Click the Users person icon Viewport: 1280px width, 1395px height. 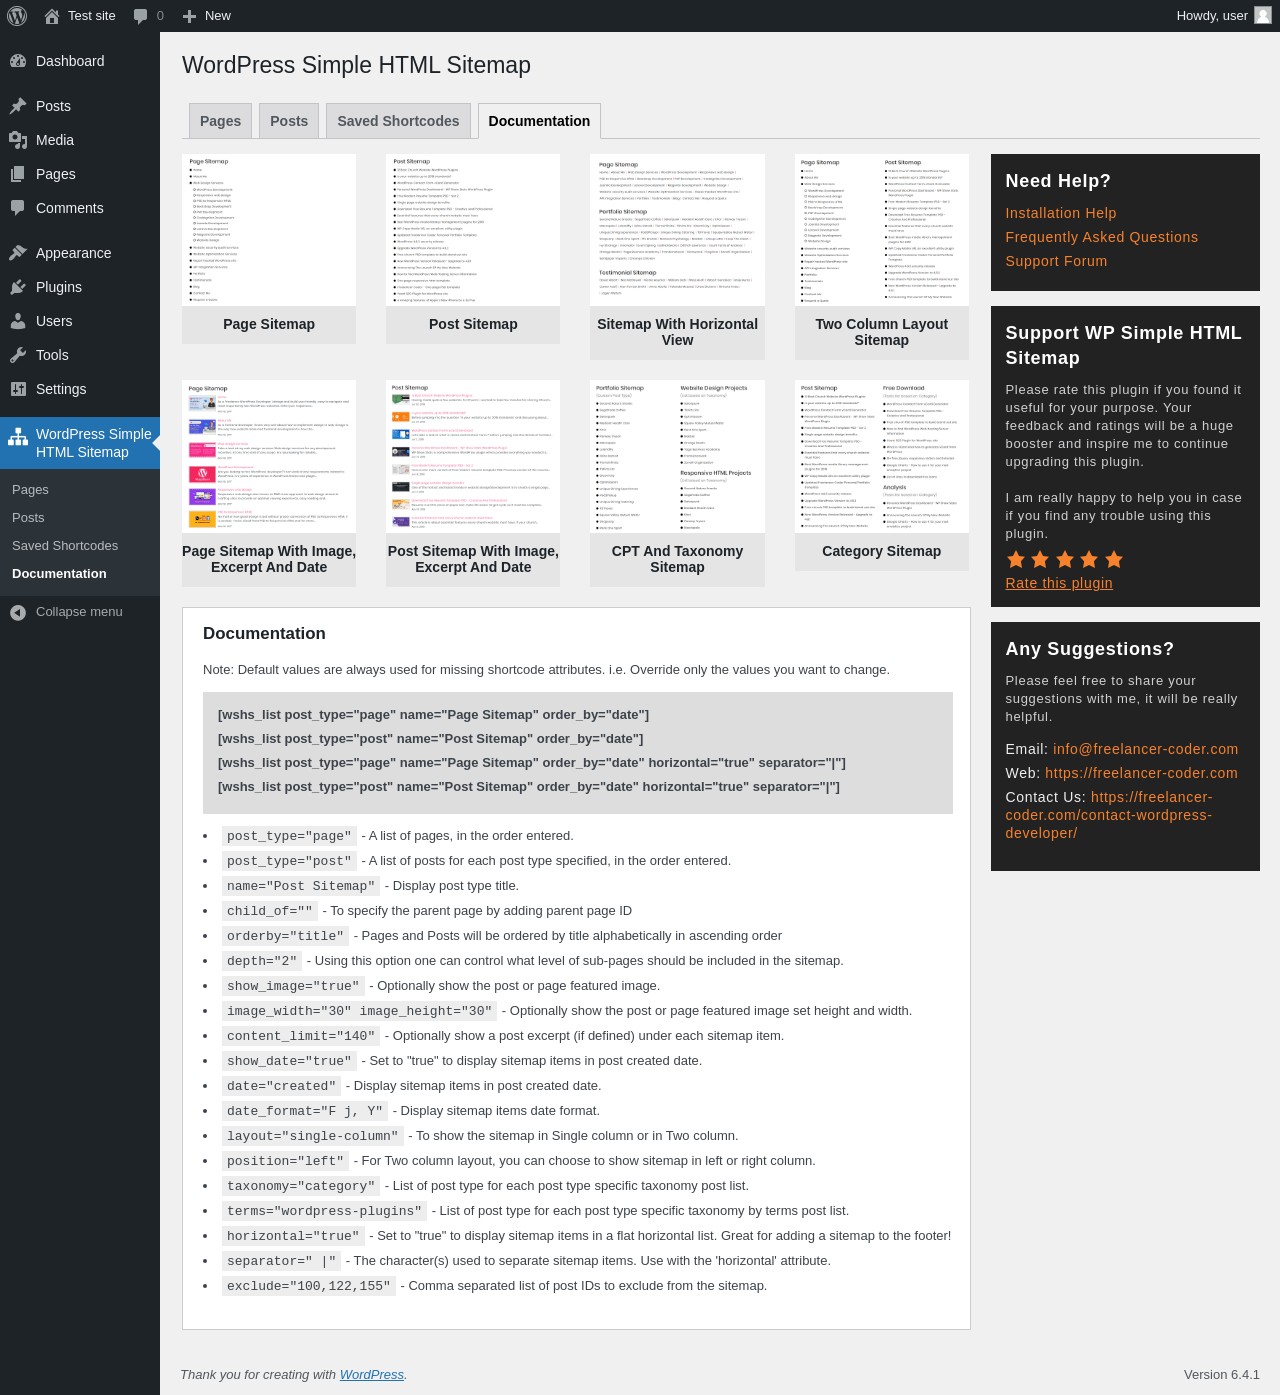click(x=18, y=321)
